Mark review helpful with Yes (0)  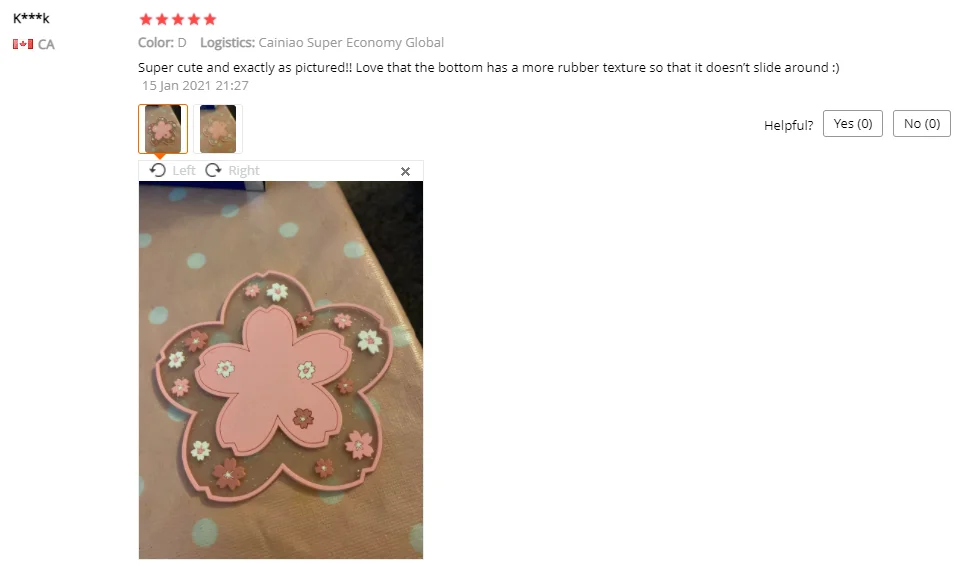[852, 124]
